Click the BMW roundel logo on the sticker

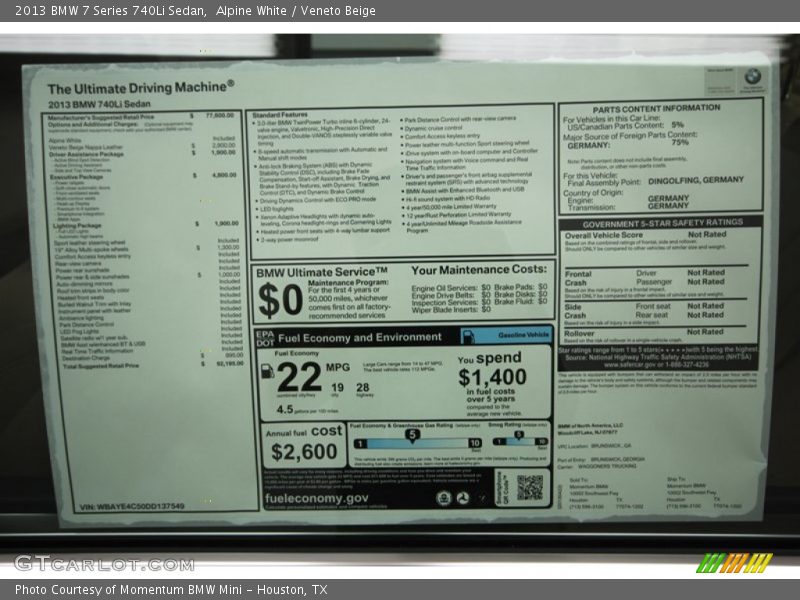point(752,76)
